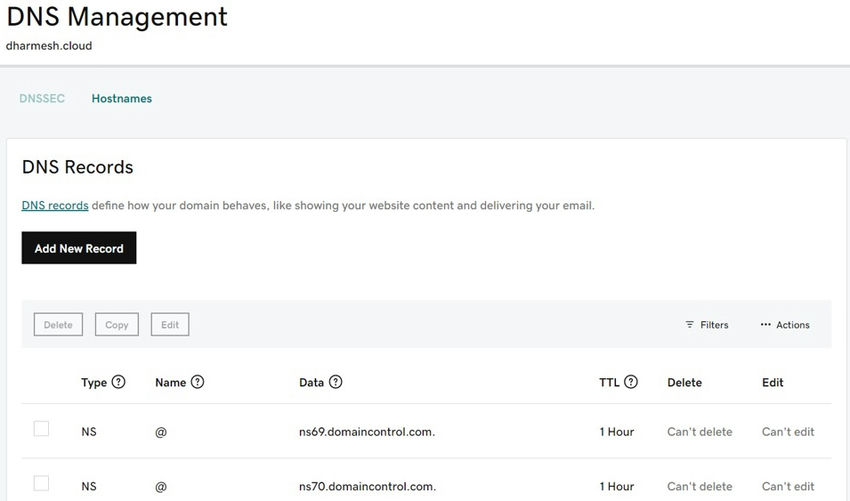Select checkbox for ns70.domaincontrol.com record
This screenshot has height=501, width=850.
41,484
